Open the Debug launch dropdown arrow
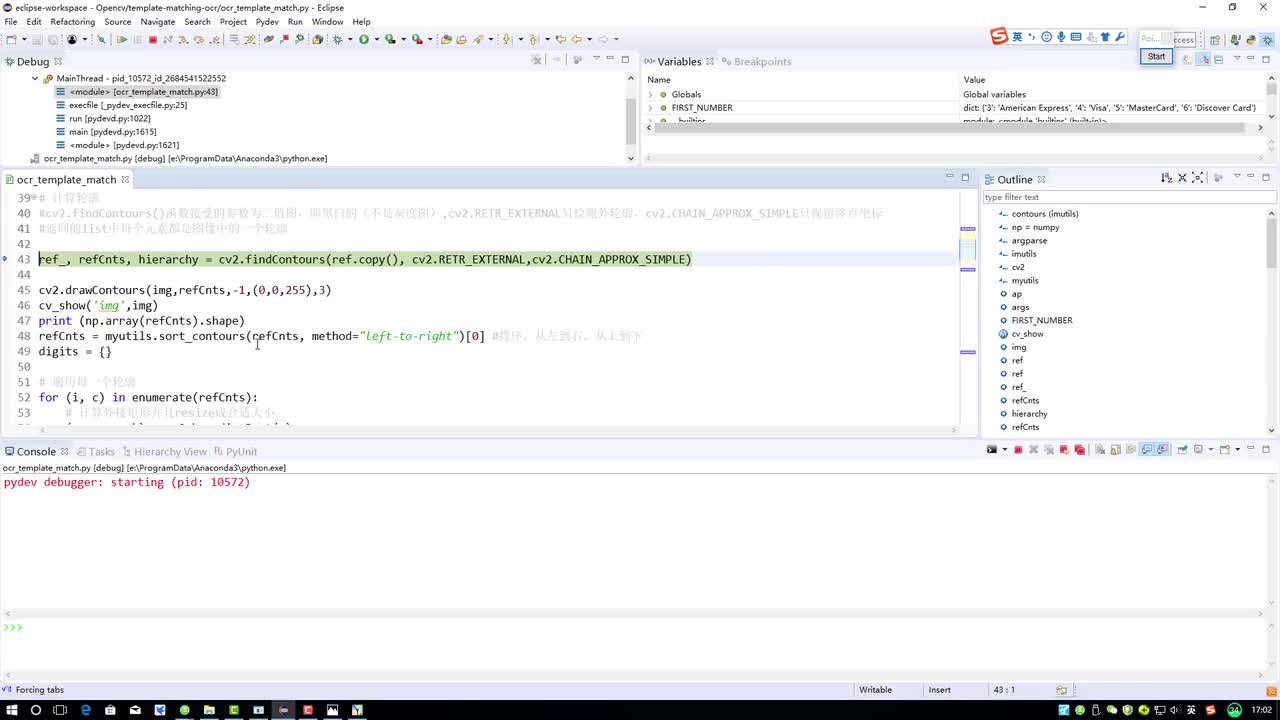Screen dimensions: 1280x720 350,40
